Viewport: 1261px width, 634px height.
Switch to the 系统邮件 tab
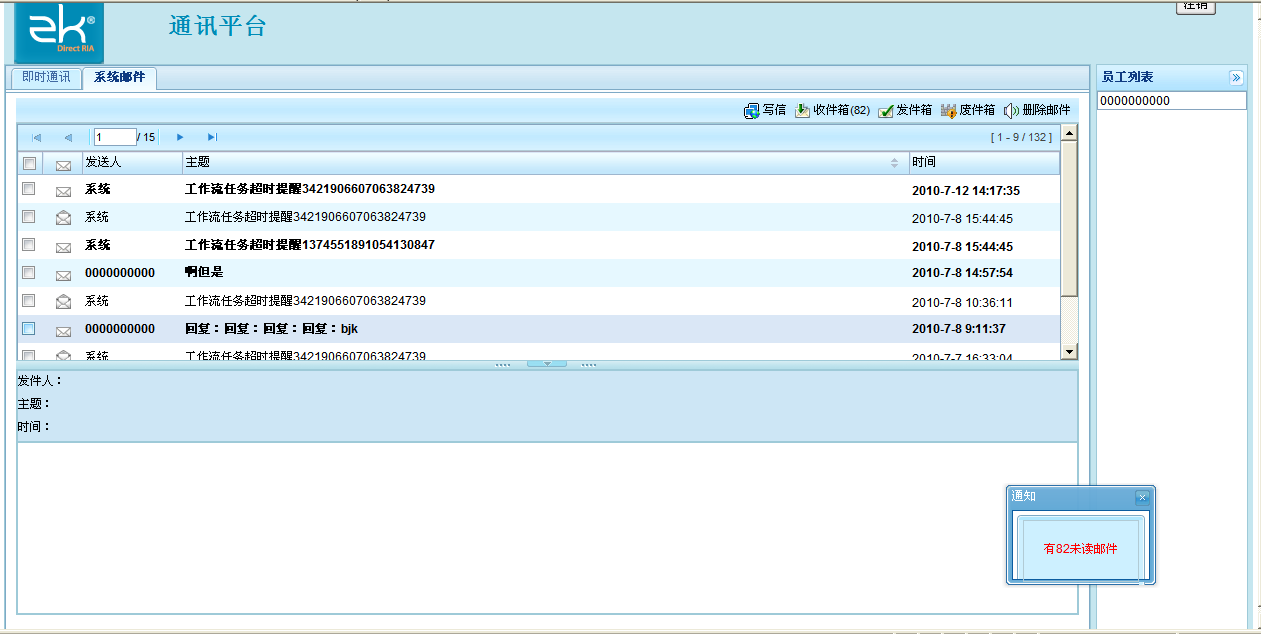pos(118,77)
